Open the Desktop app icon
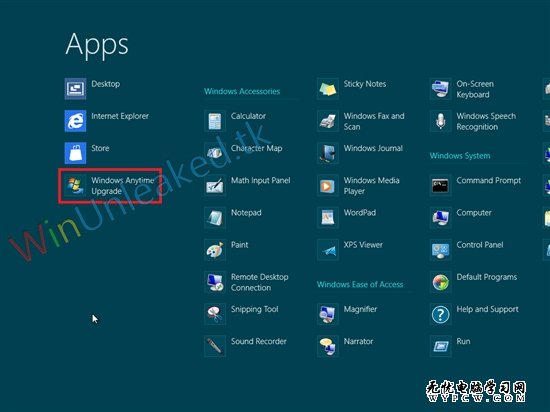Screen dimensions: 550x412 pyautogui.click(x=75, y=89)
